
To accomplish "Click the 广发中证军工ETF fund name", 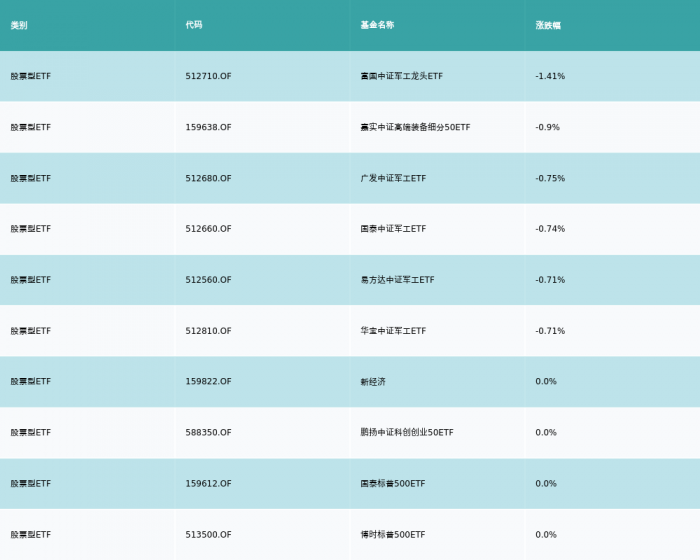I will (x=393, y=178).
